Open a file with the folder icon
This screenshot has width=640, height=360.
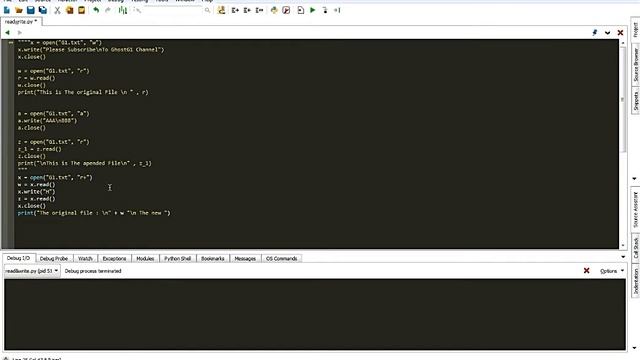click(x=19, y=10)
